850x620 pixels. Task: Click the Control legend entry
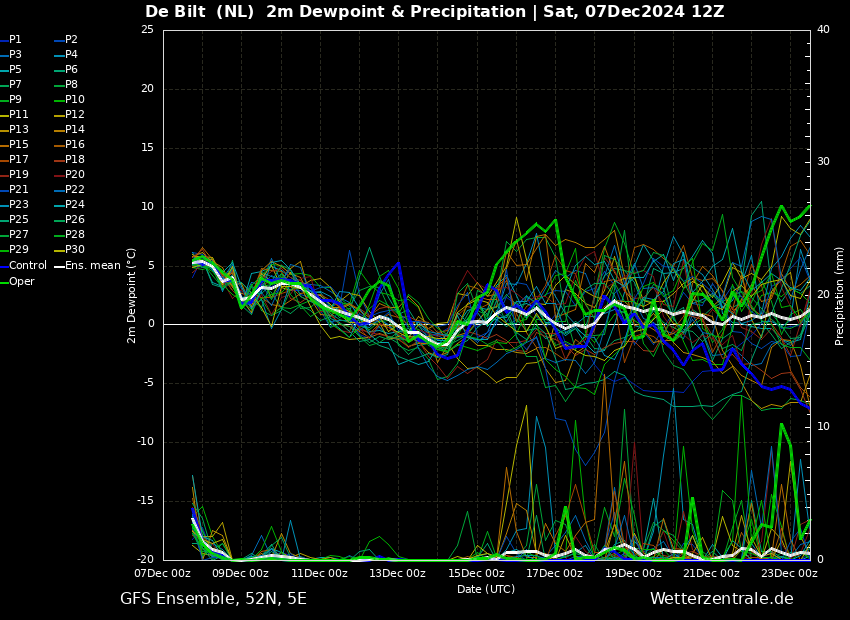[x=28, y=265]
